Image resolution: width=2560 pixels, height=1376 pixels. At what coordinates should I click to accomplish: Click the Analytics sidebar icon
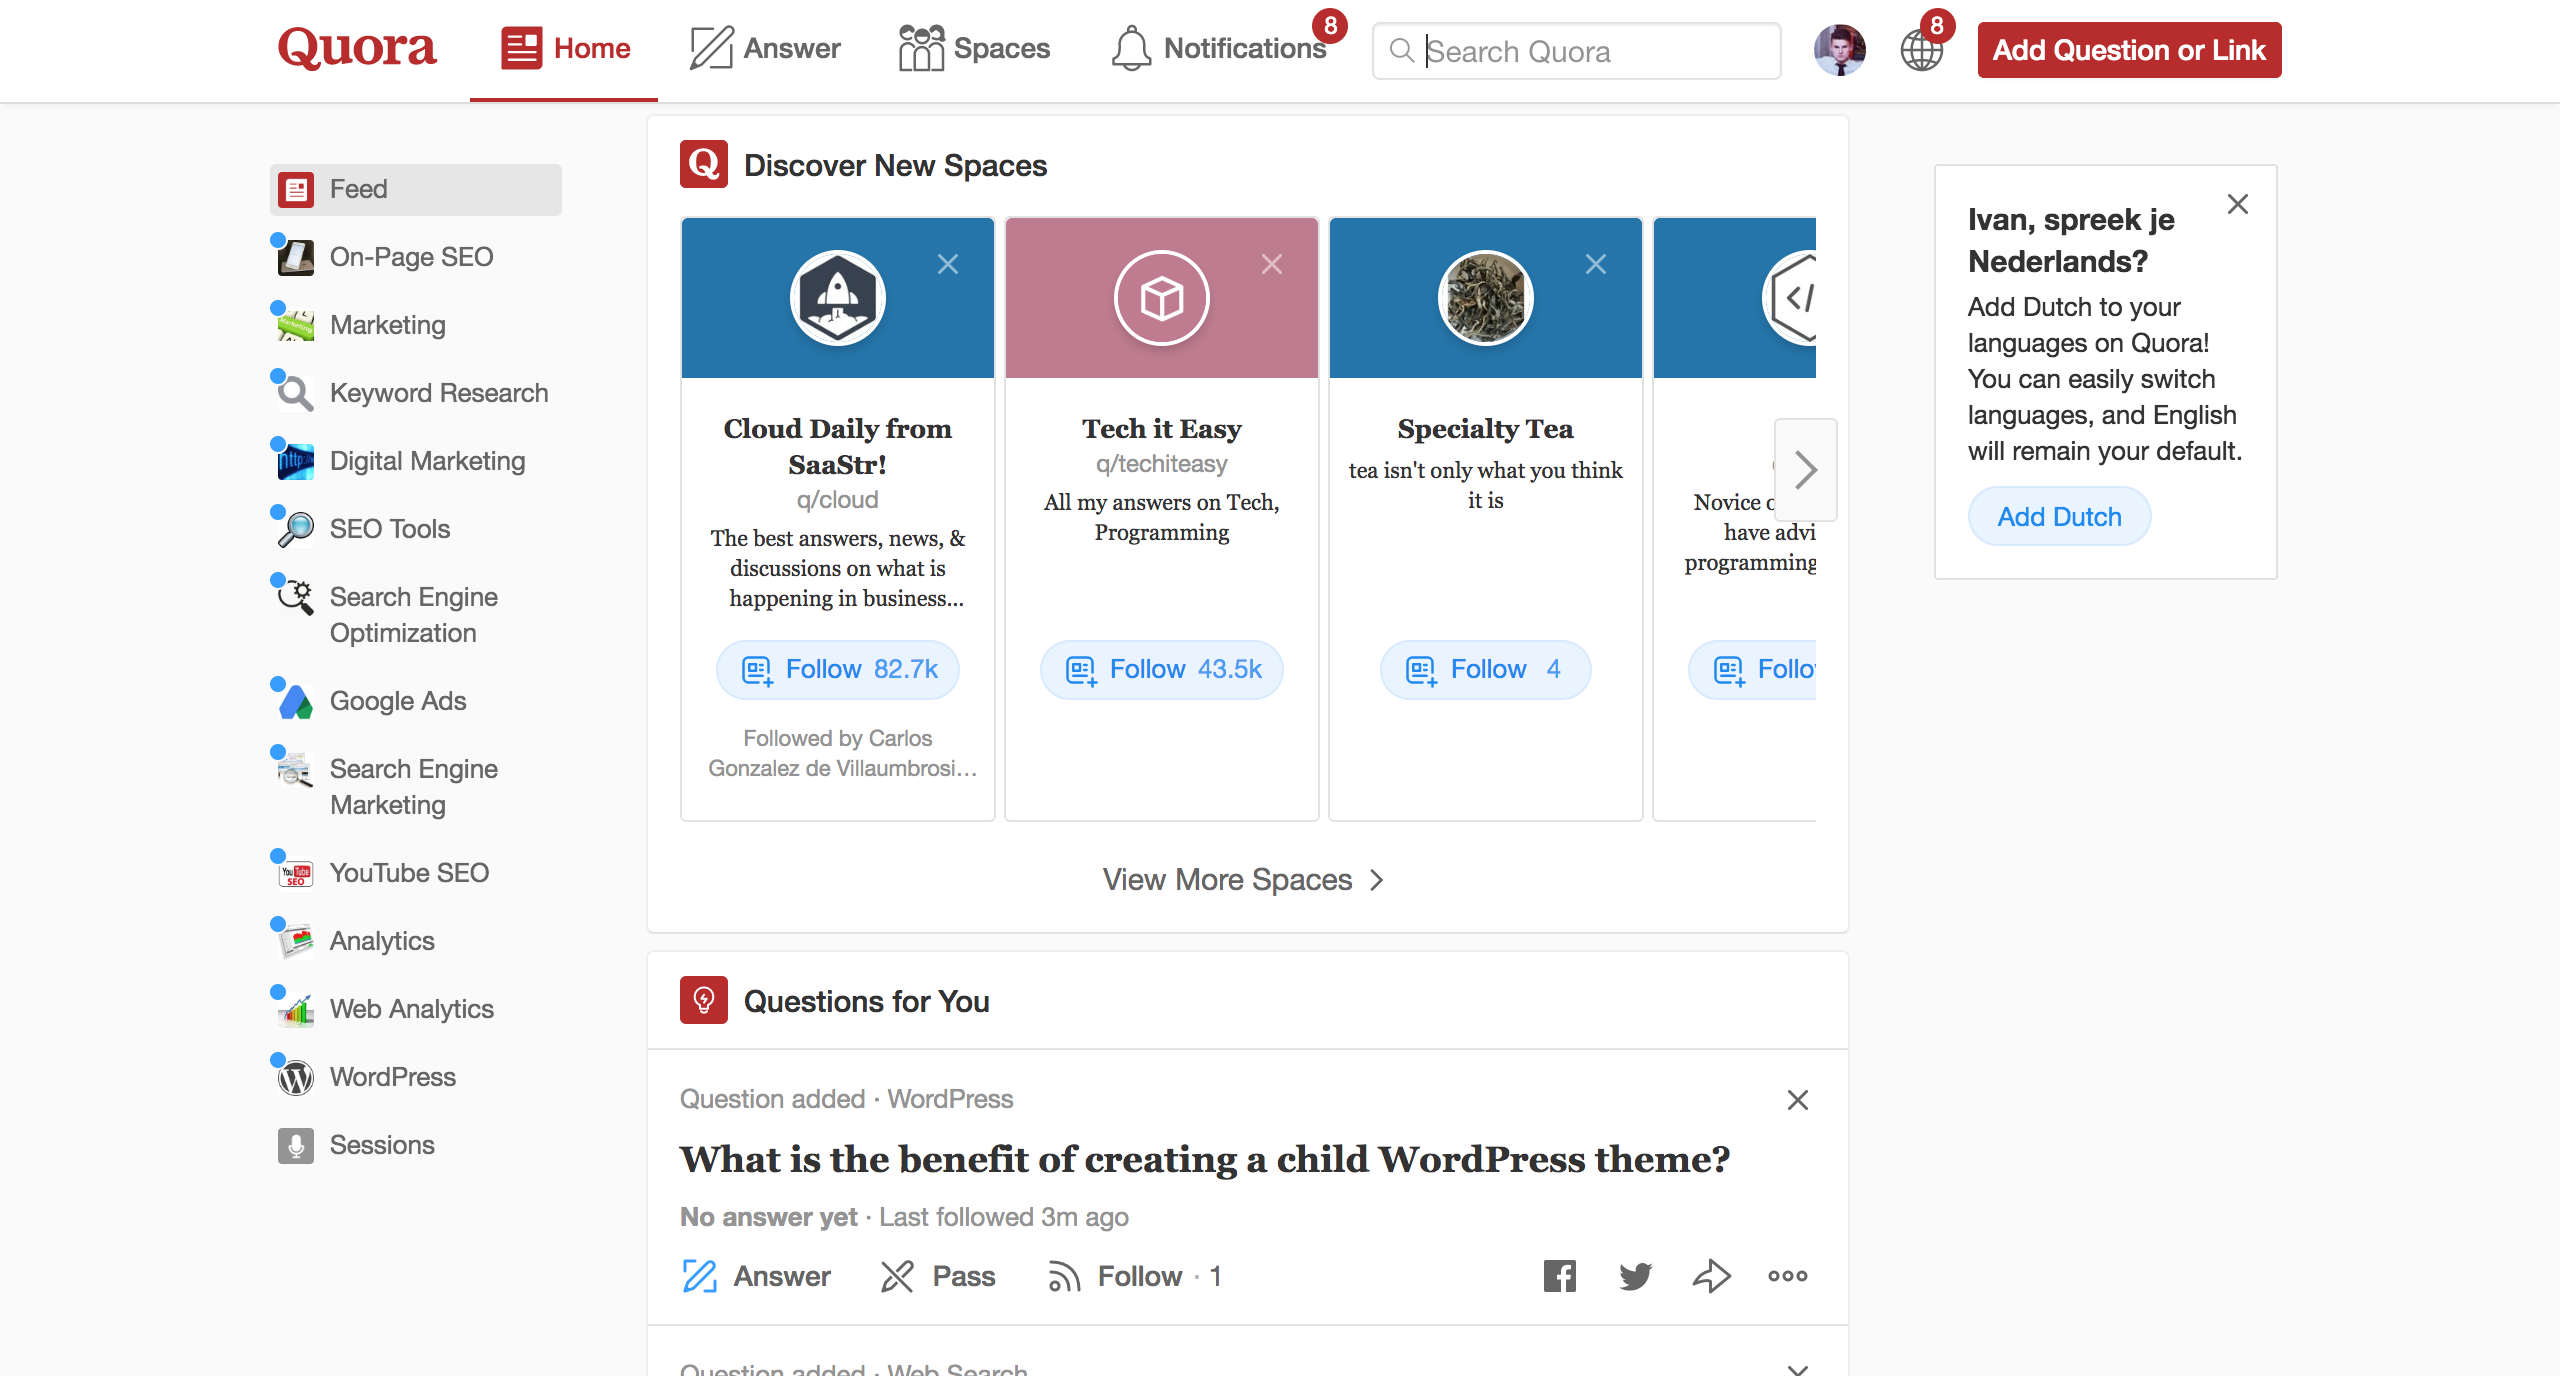[293, 939]
